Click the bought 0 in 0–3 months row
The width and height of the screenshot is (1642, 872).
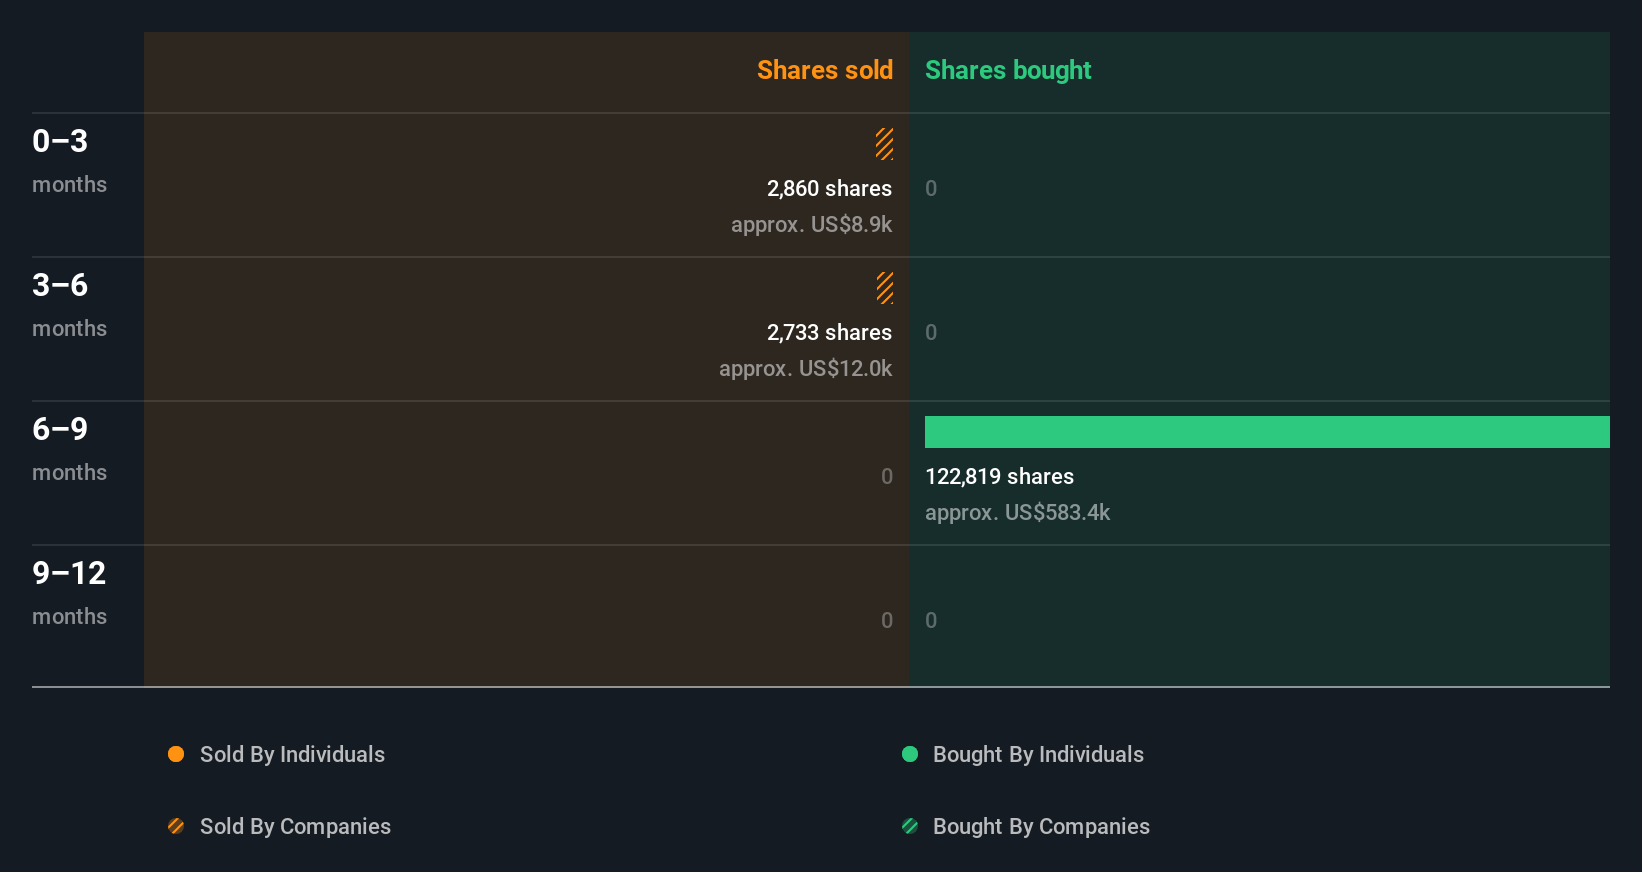(x=931, y=188)
